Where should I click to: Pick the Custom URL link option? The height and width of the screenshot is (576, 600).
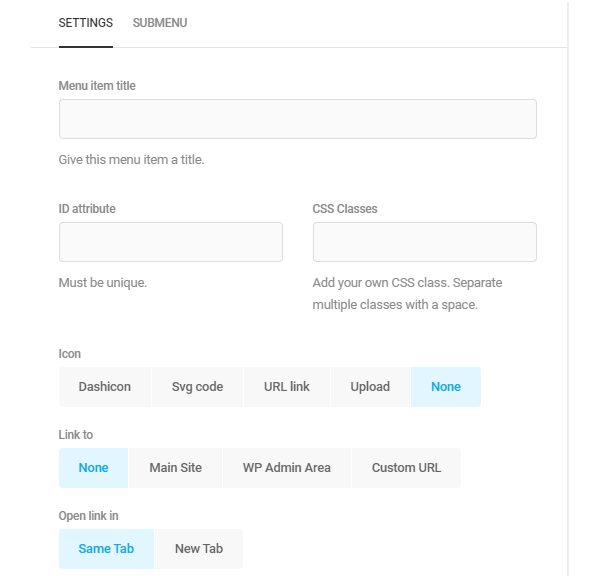pos(406,468)
